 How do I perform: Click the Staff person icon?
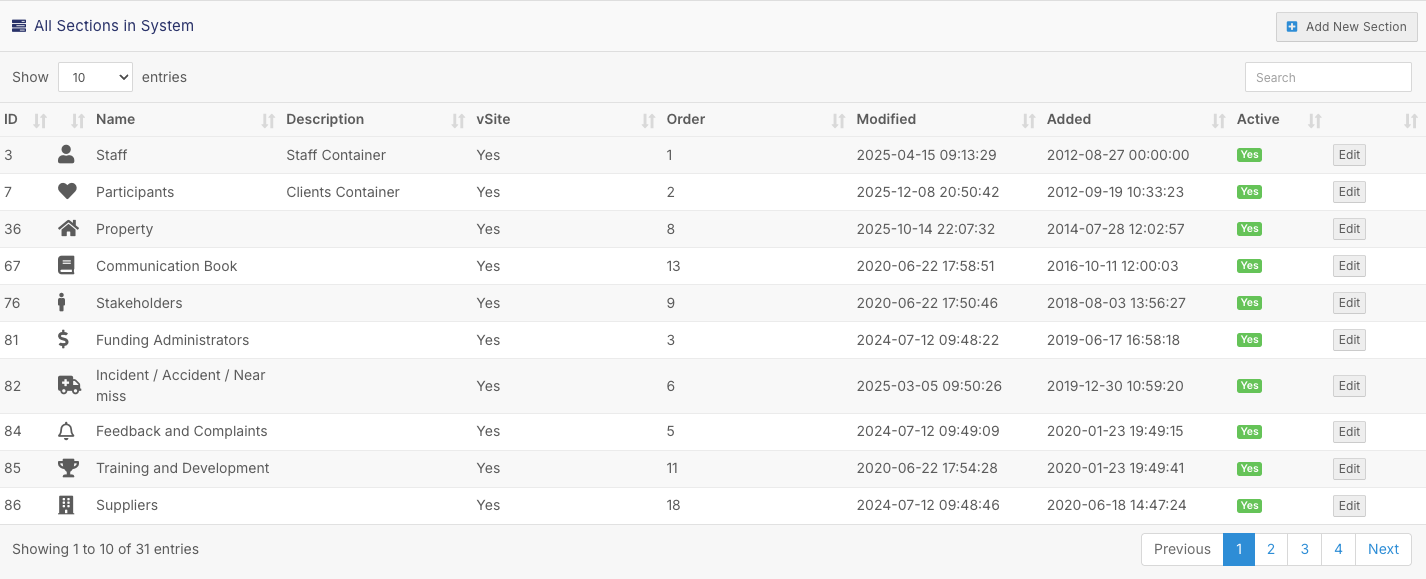[66, 154]
